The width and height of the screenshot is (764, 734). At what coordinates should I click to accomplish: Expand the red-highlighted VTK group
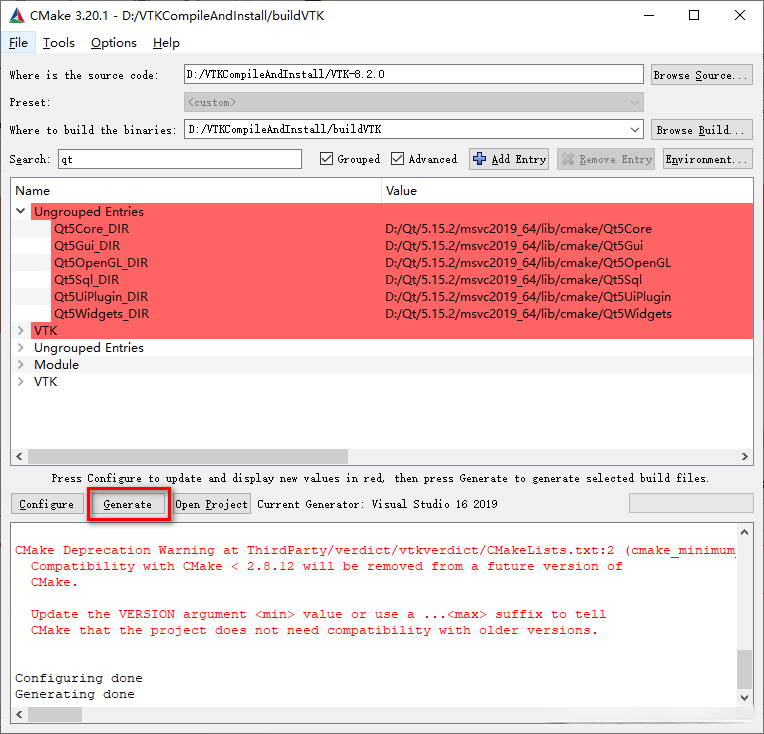coord(20,330)
